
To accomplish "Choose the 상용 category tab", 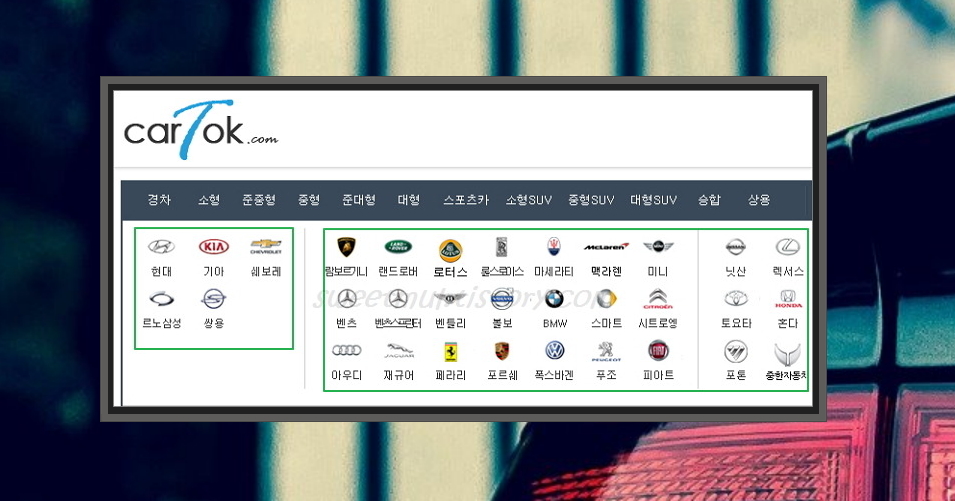I will coord(759,200).
